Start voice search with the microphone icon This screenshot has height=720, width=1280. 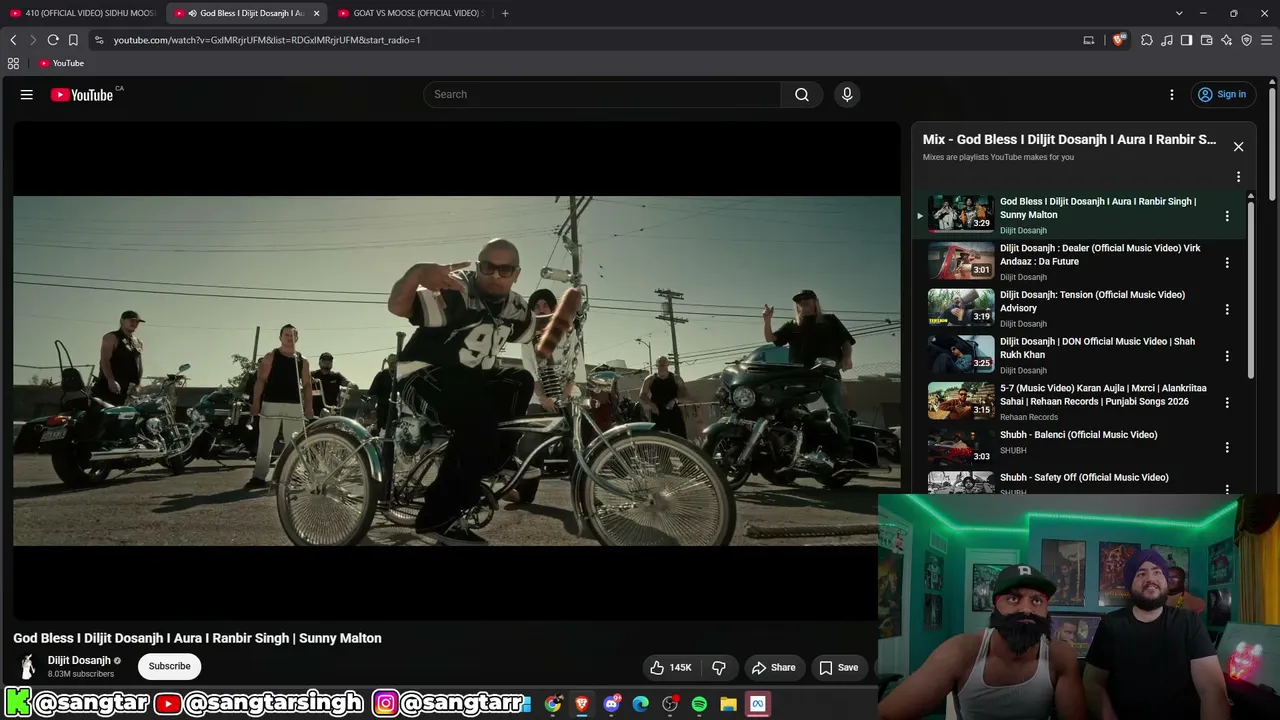click(847, 94)
